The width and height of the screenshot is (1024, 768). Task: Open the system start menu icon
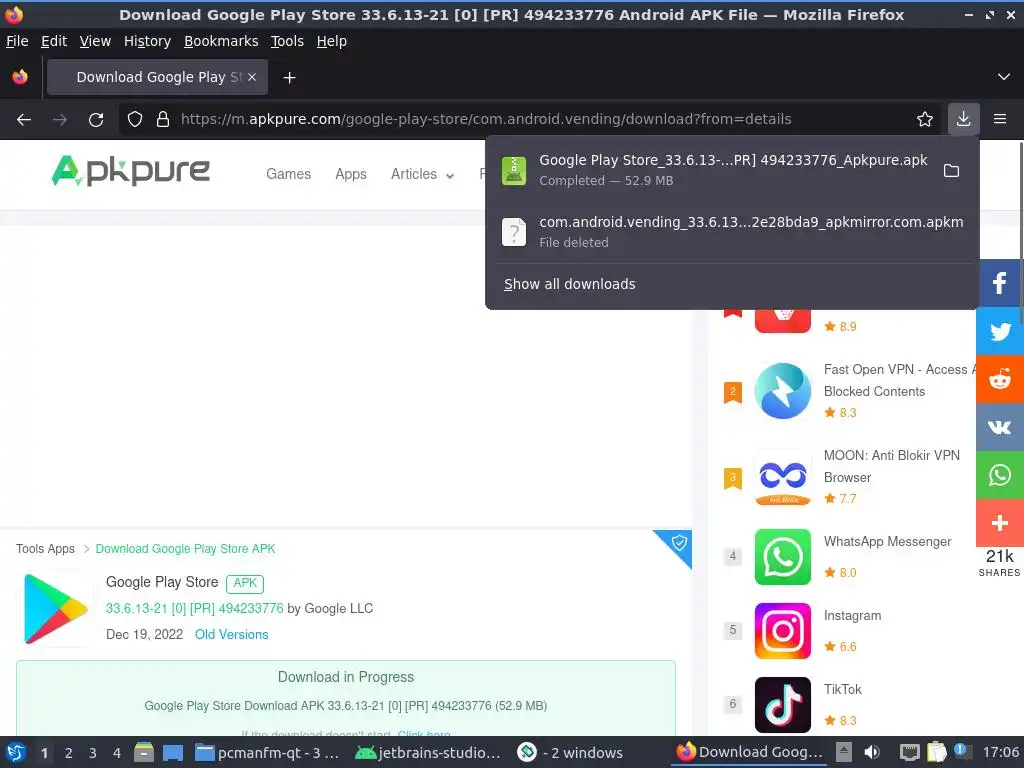(x=16, y=752)
